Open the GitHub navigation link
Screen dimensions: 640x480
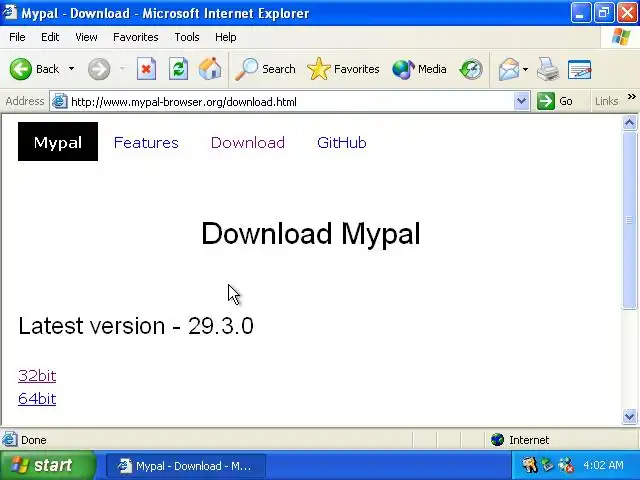(342, 142)
